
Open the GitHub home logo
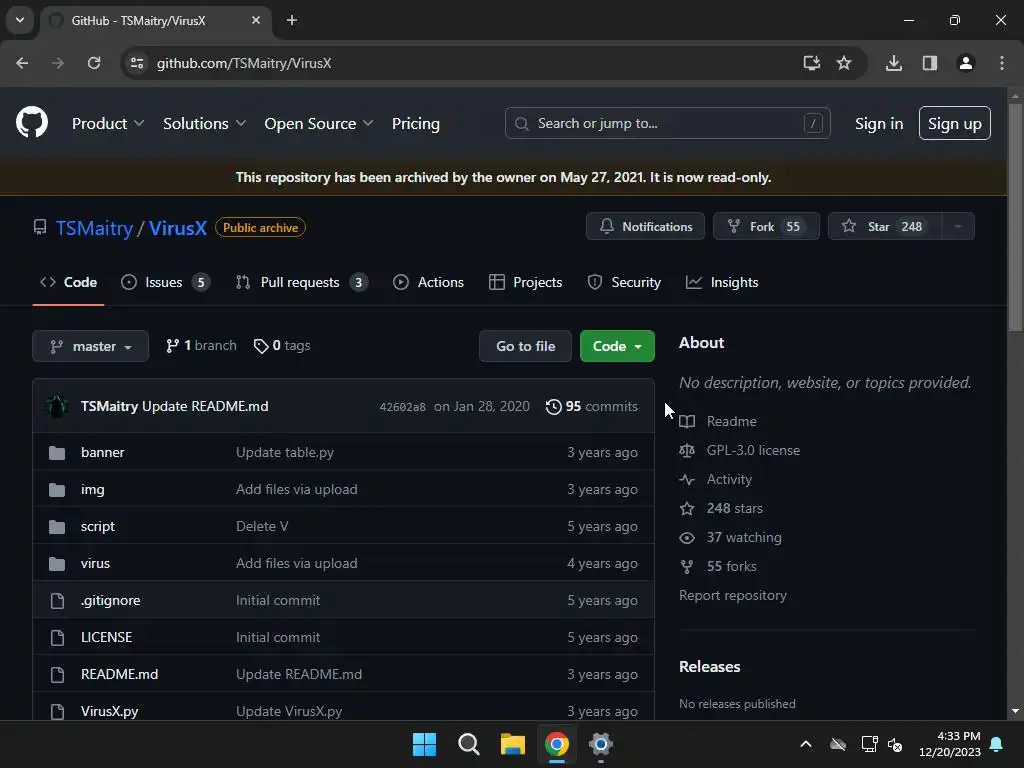pos(32,123)
